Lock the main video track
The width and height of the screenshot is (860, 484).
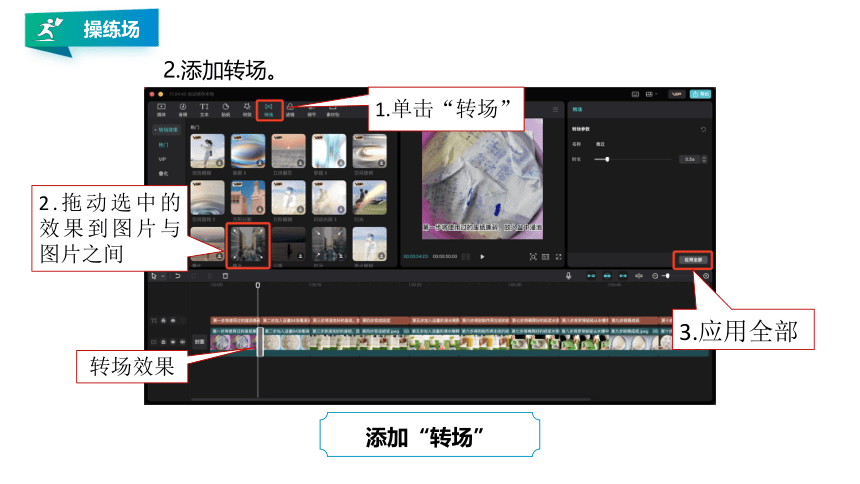click(x=163, y=342)
